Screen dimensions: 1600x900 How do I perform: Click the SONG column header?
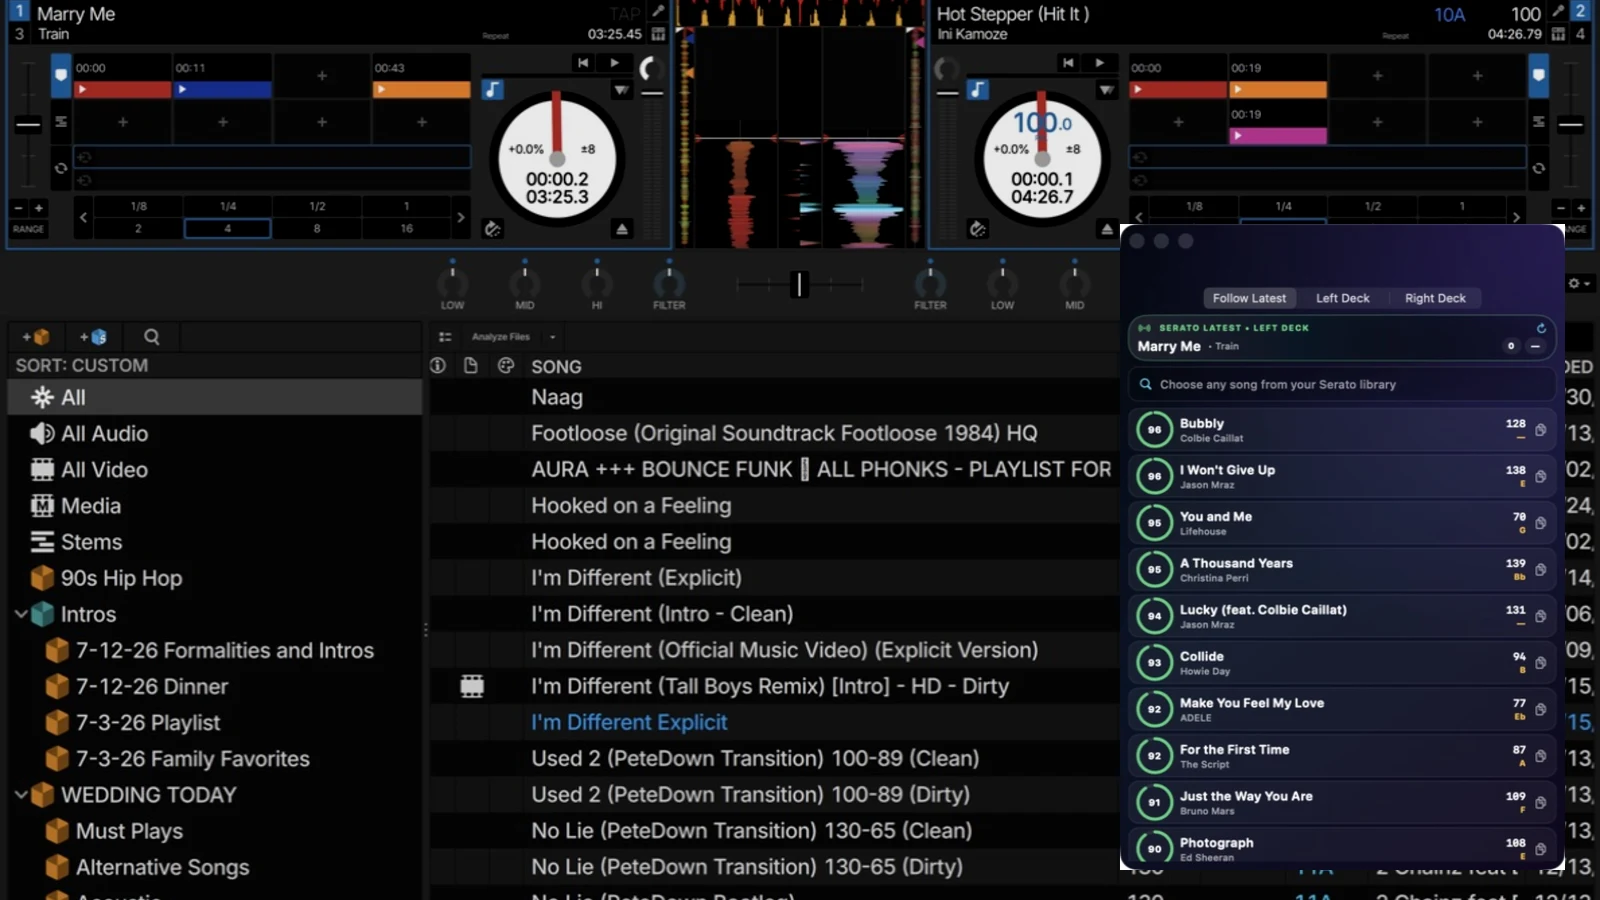[x=556, y=366]
